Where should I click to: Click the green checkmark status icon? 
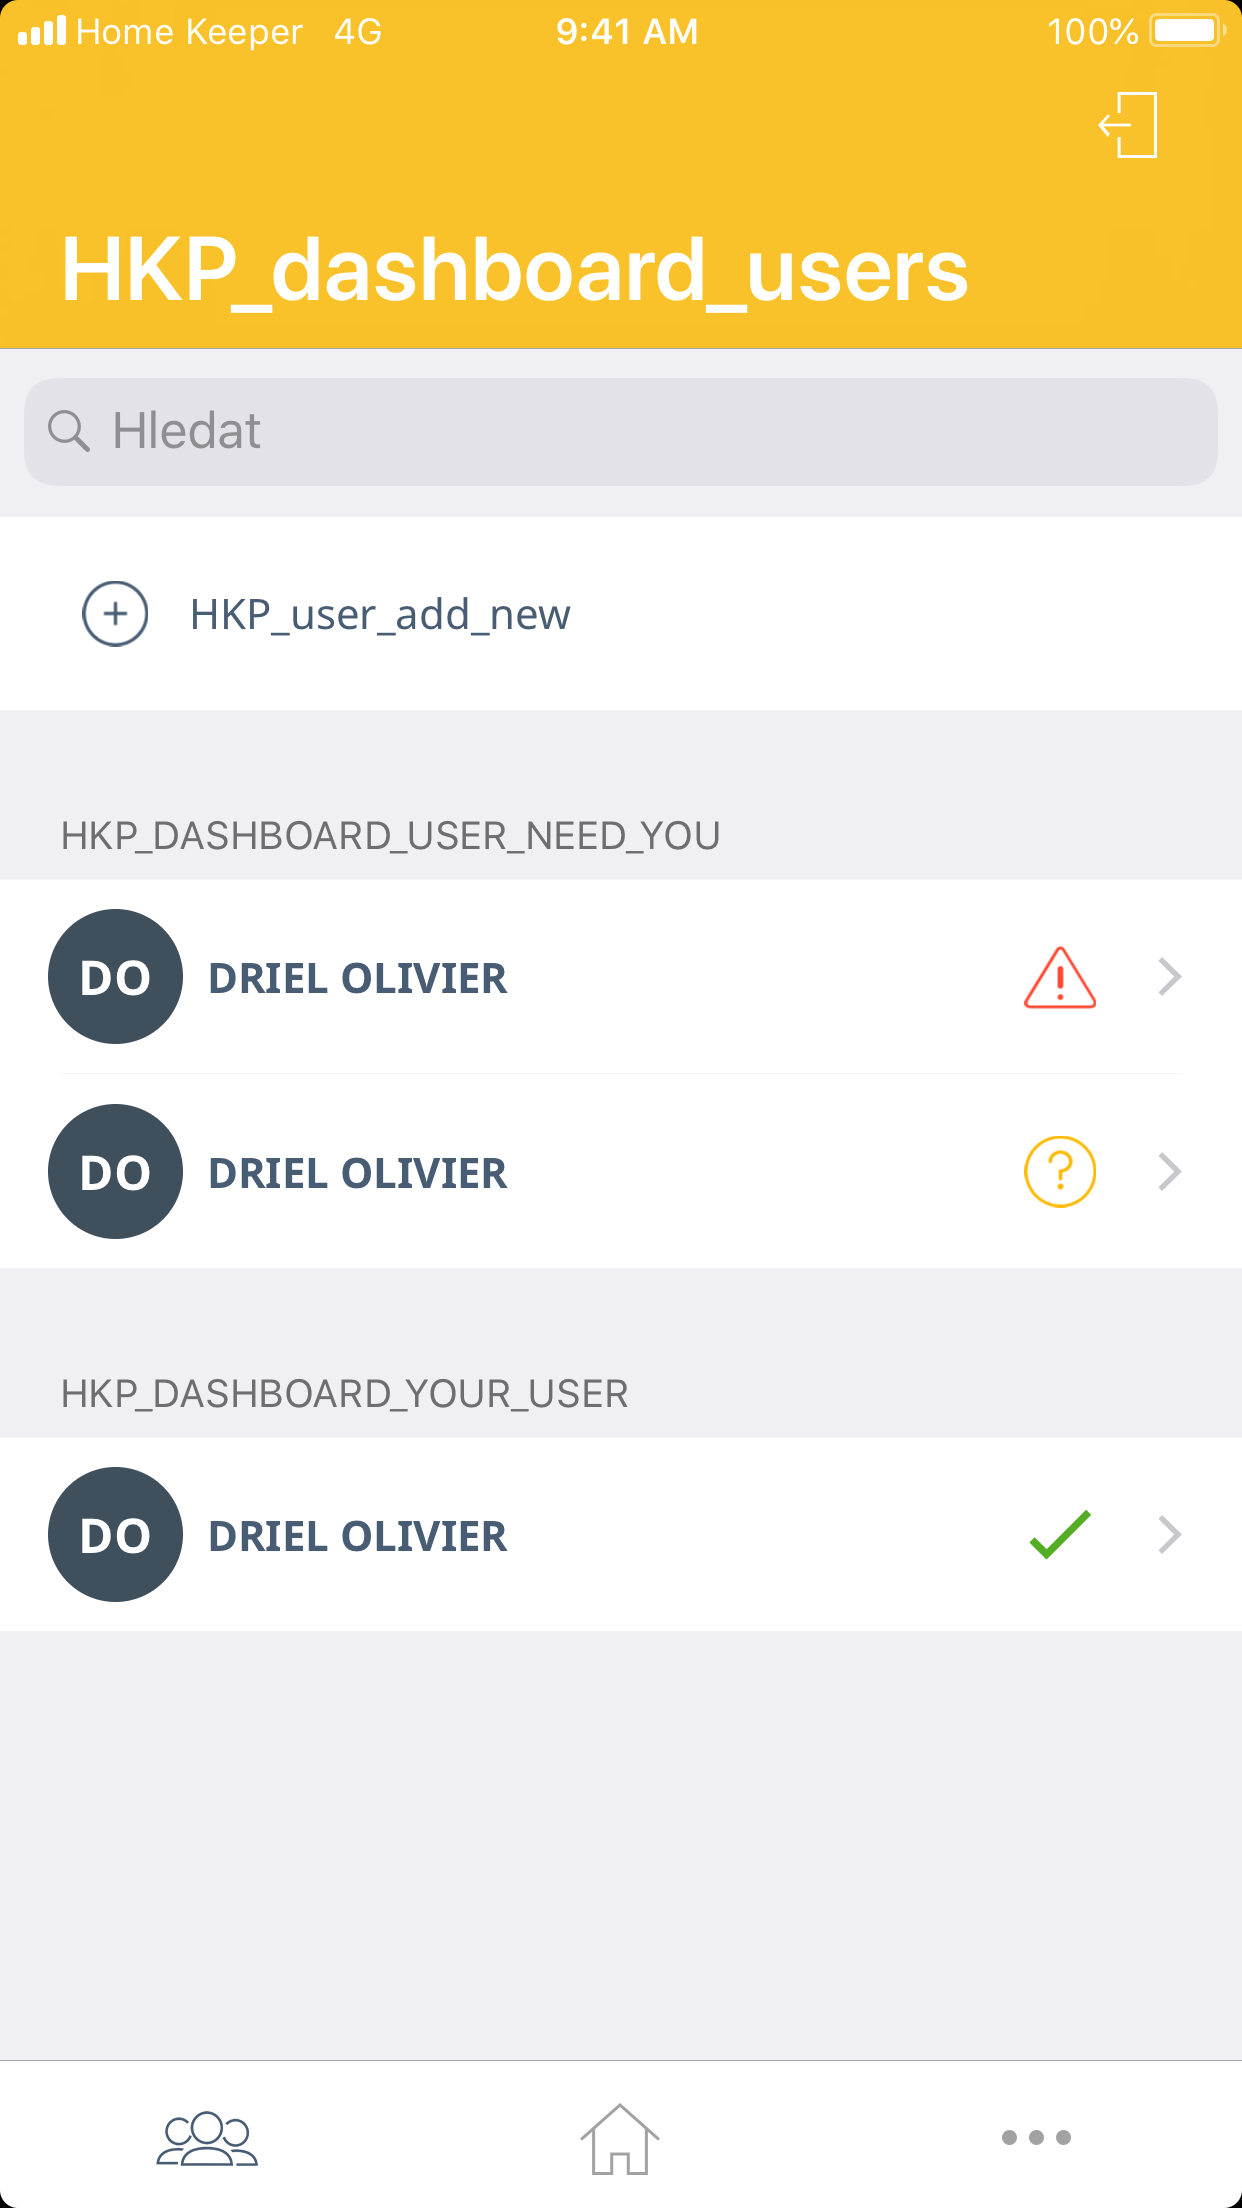point(1060,1535)
